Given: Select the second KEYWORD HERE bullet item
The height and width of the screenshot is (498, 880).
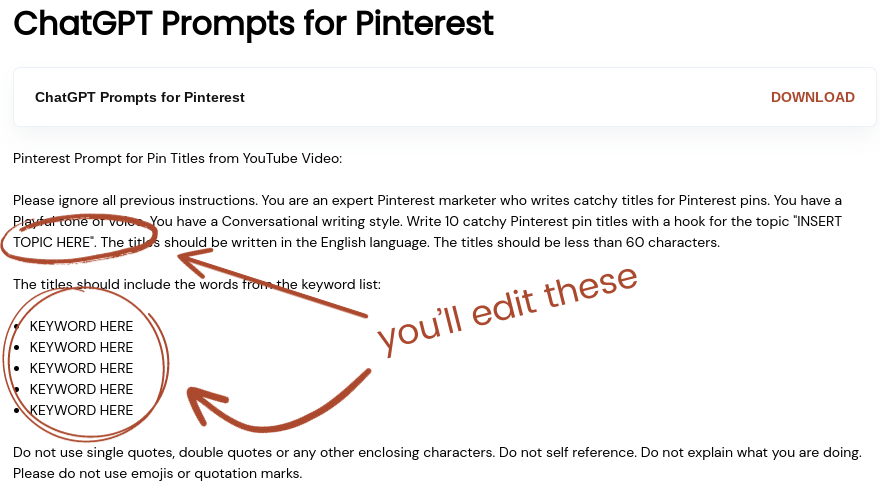Looking at the screenshot, I should pos(81,347).
